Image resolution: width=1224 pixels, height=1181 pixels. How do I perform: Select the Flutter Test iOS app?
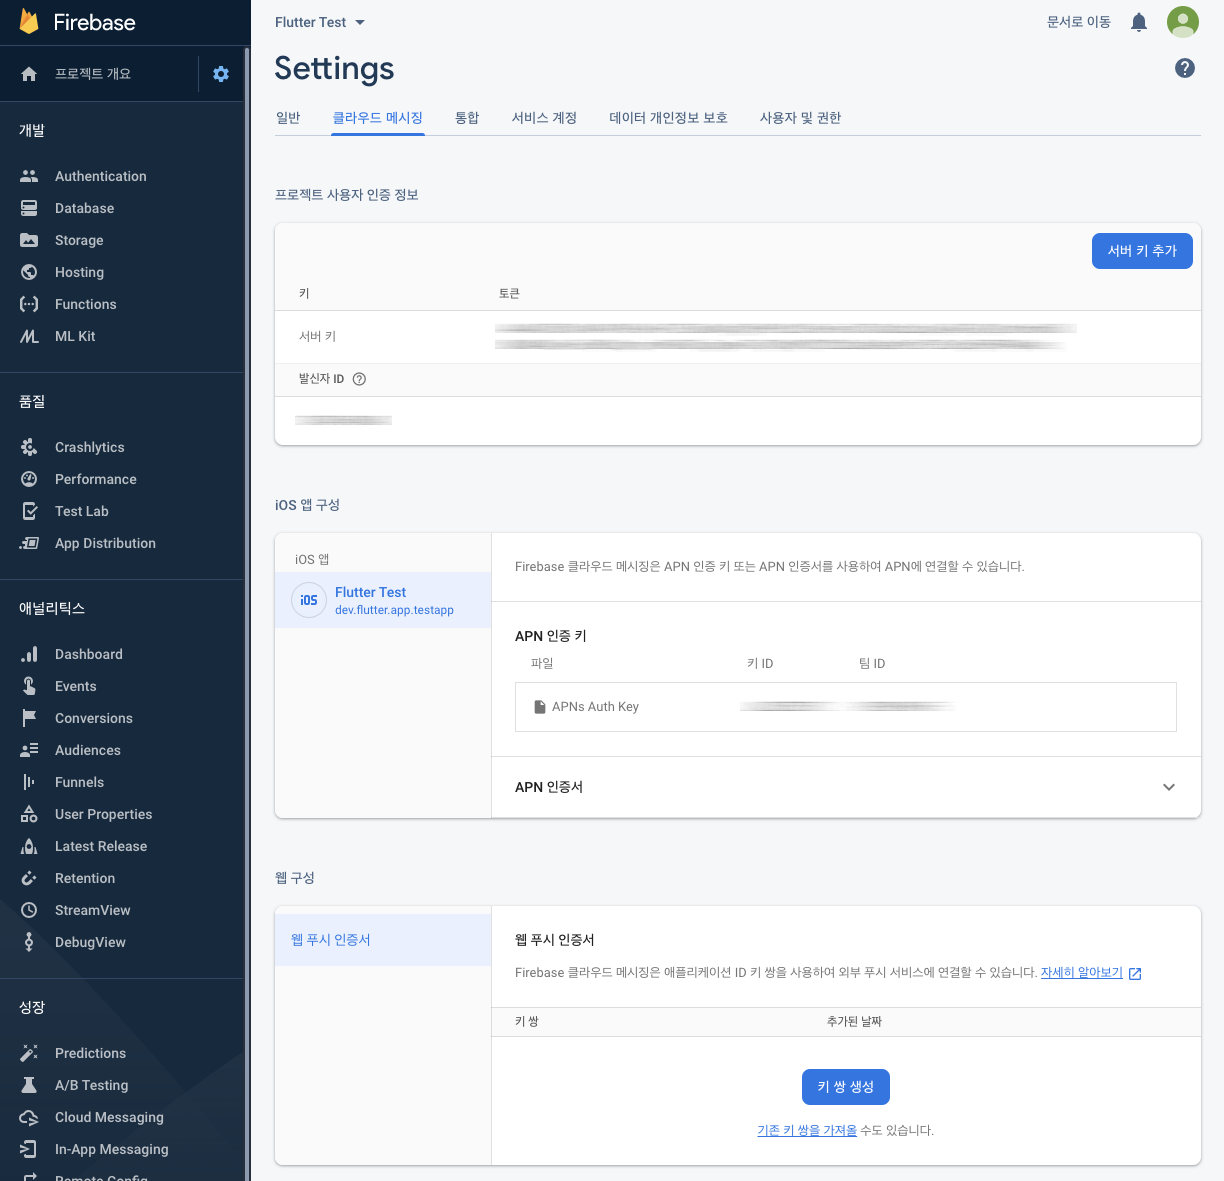coord(383,600)
